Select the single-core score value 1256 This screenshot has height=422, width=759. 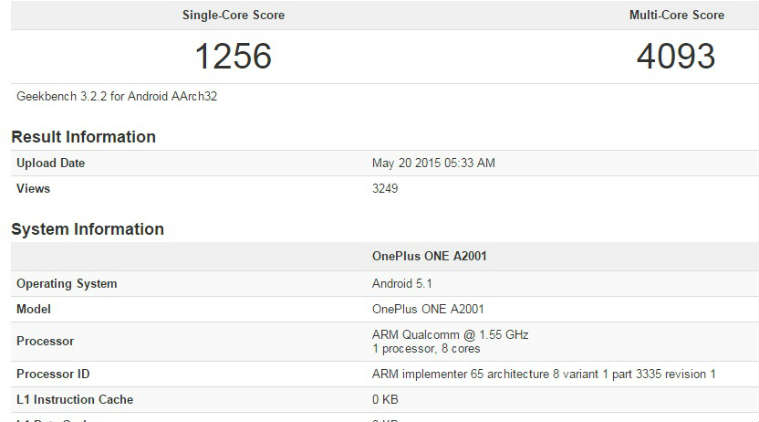pos(233,56)
